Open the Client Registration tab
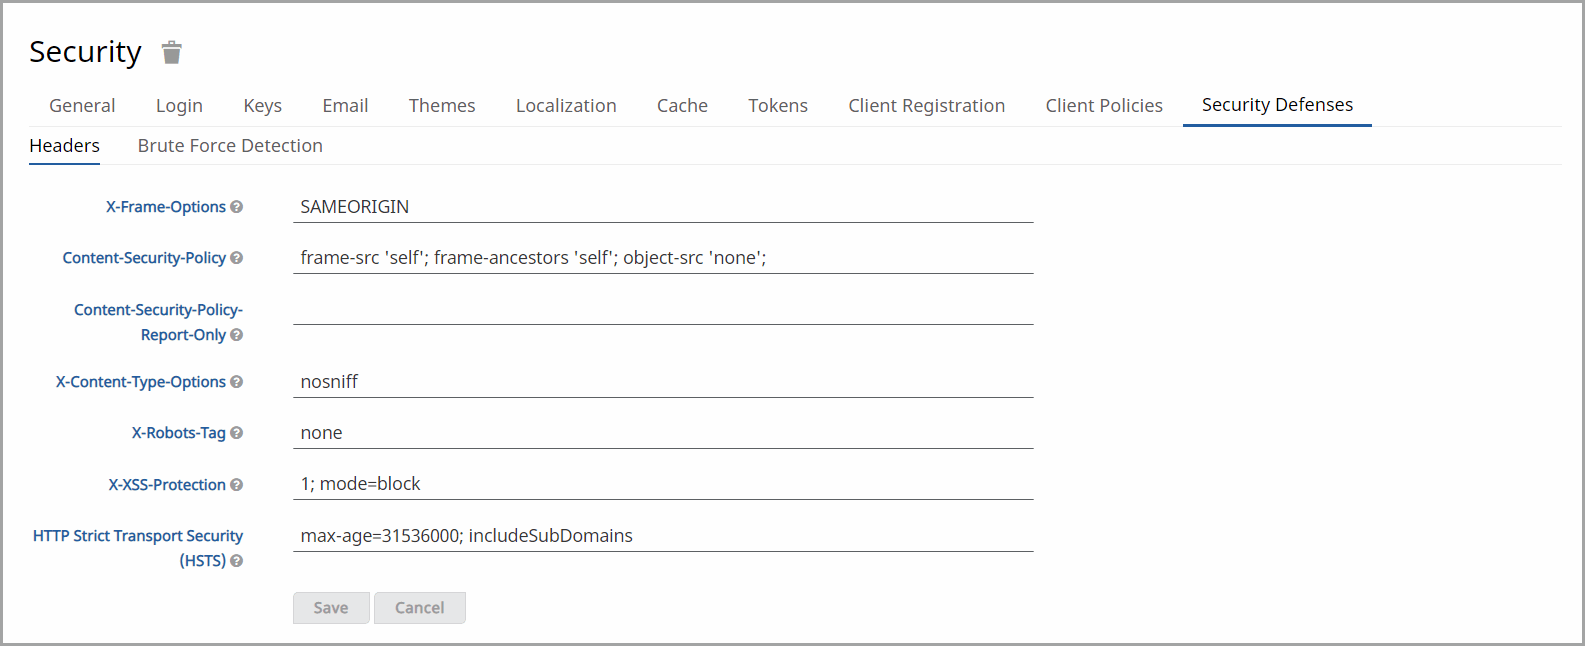Image resolution: width=1585 pixels, height=646 pixels. (x=927, y=106)
